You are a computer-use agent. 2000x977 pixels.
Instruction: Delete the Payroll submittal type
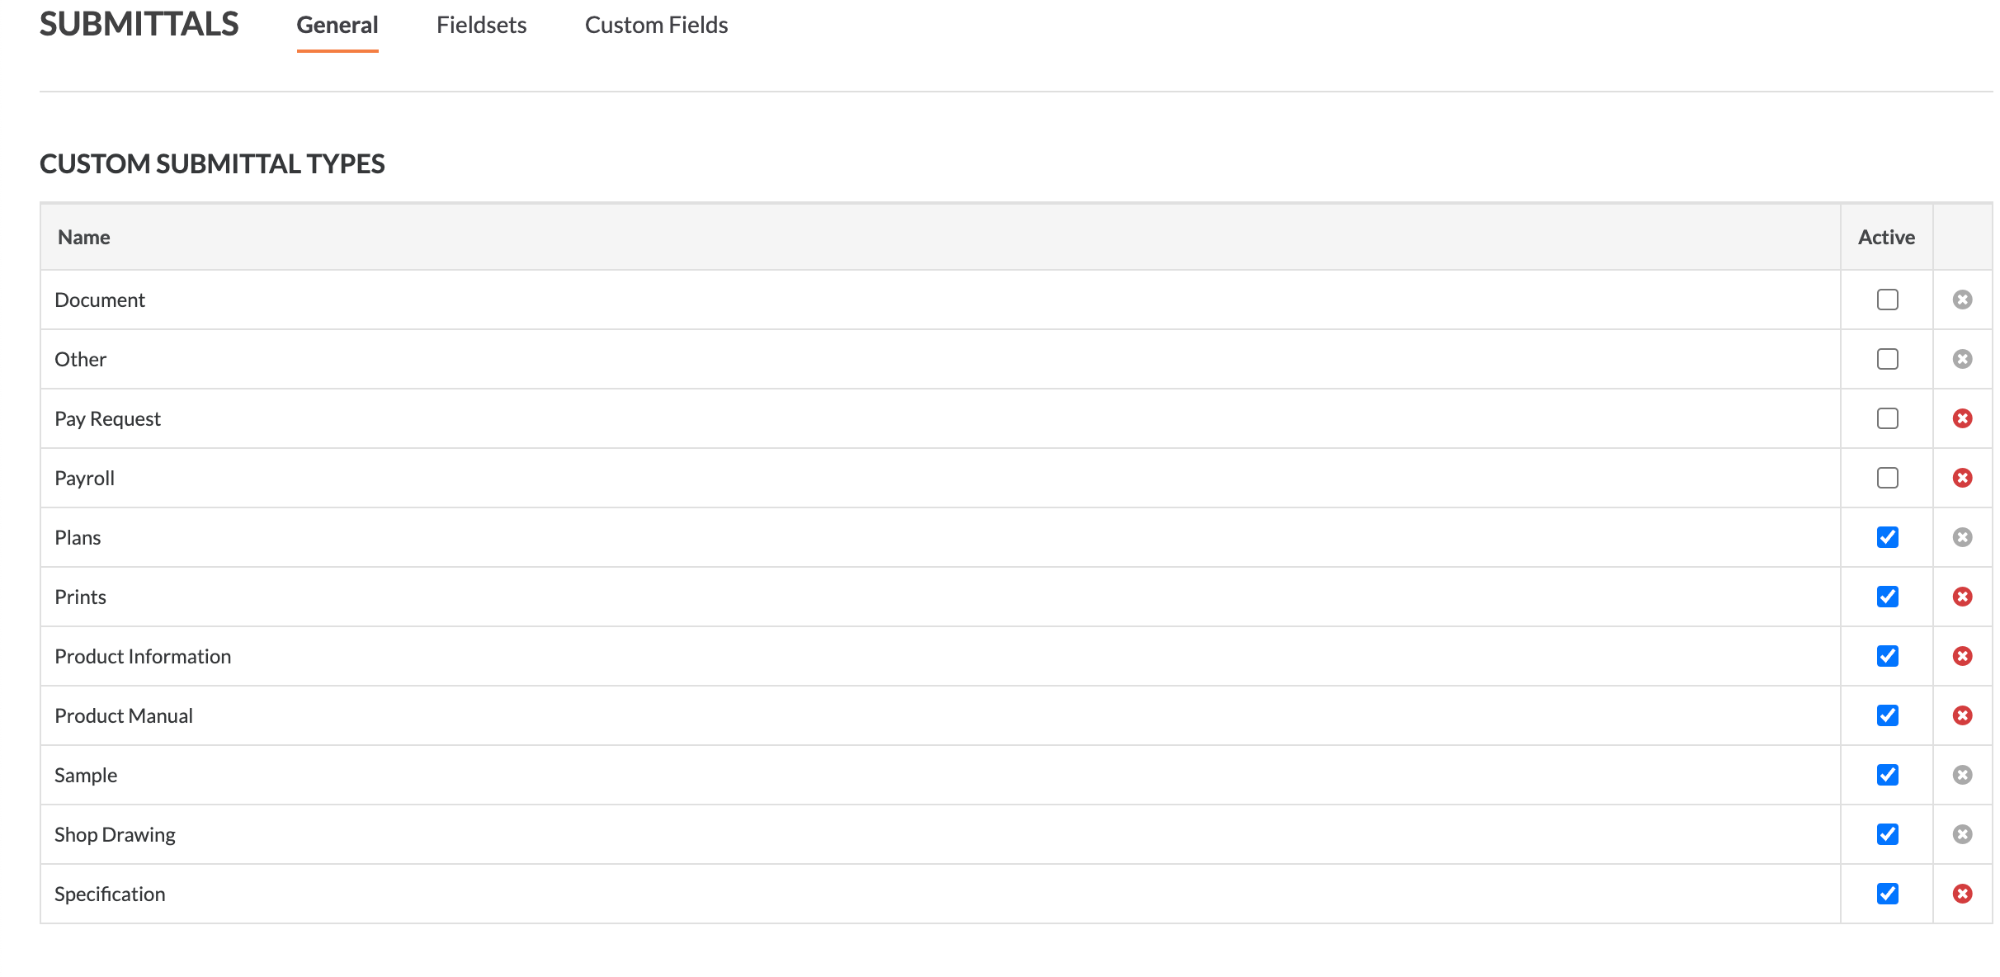tap(1962, 478)
